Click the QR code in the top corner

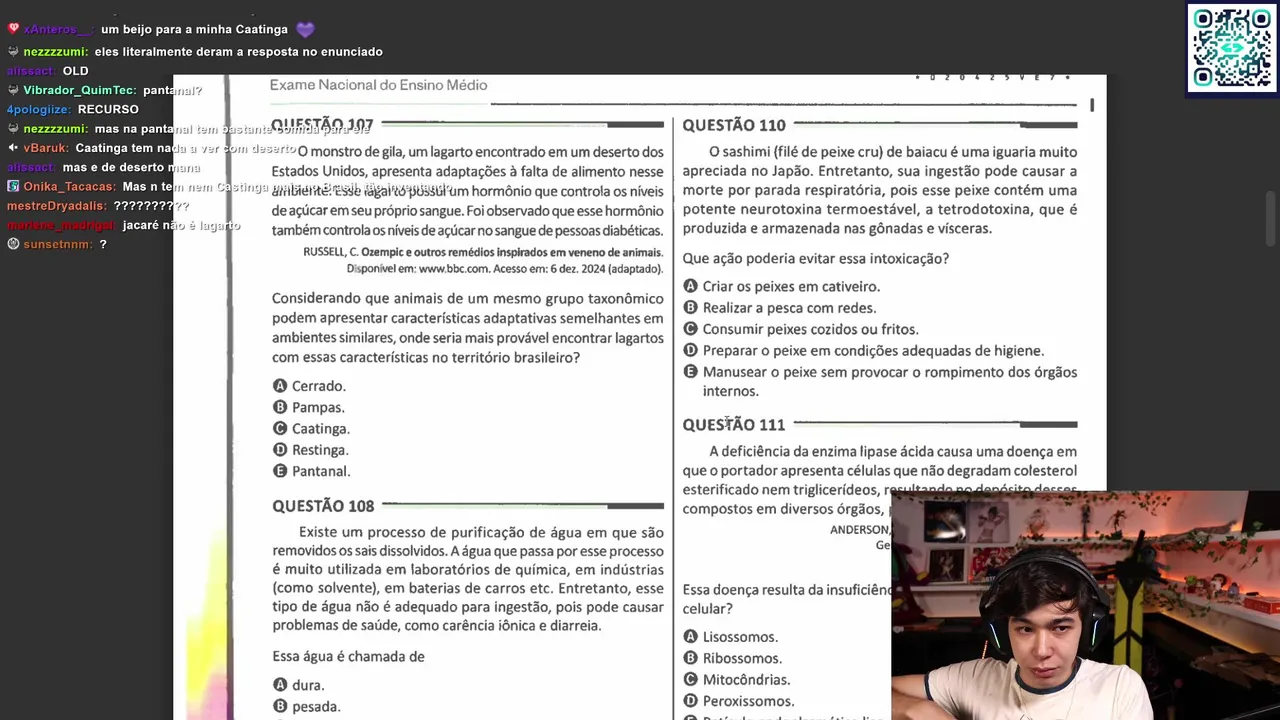[x=1232, y=48]
